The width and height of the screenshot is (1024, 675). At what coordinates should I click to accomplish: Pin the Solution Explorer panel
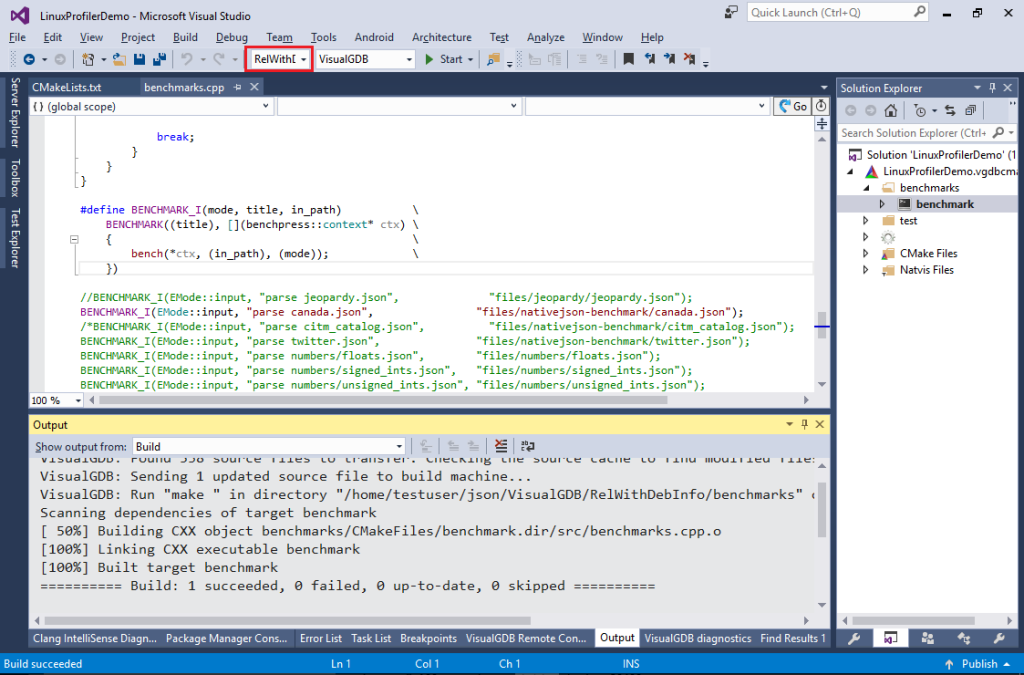(x=992, y=87)
